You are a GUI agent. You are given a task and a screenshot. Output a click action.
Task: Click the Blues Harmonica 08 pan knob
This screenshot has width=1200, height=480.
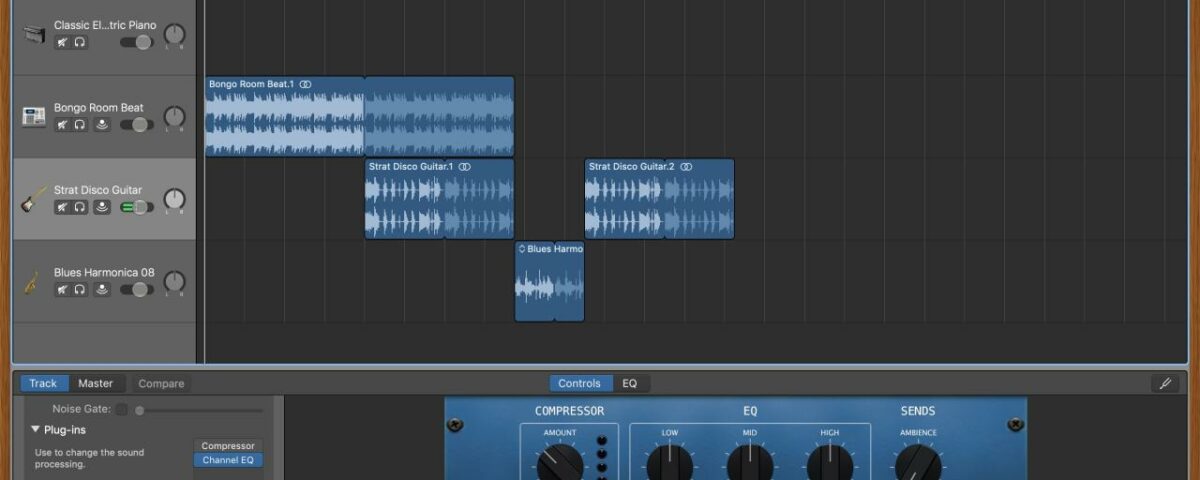point(175,282)
